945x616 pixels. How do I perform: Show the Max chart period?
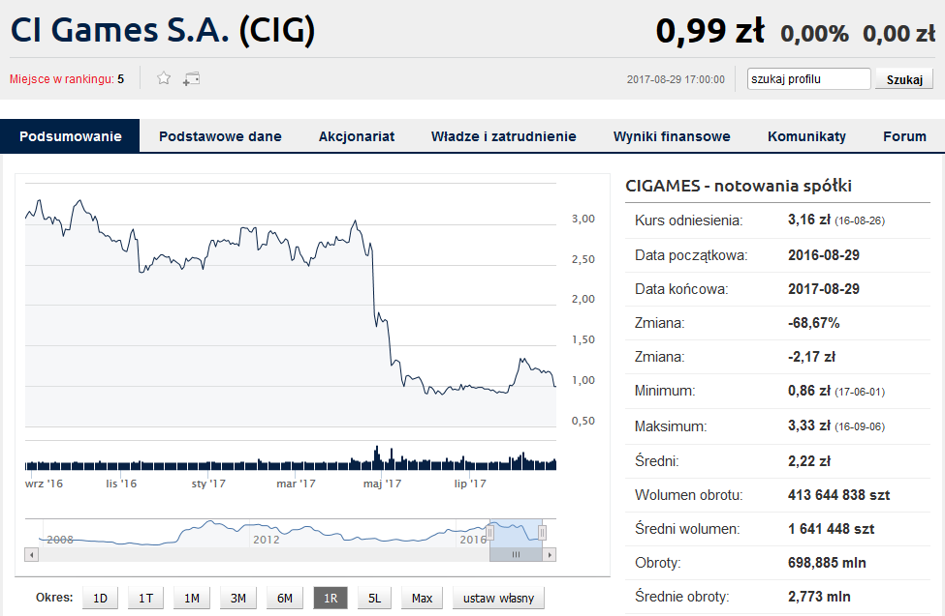click(422, 598)
